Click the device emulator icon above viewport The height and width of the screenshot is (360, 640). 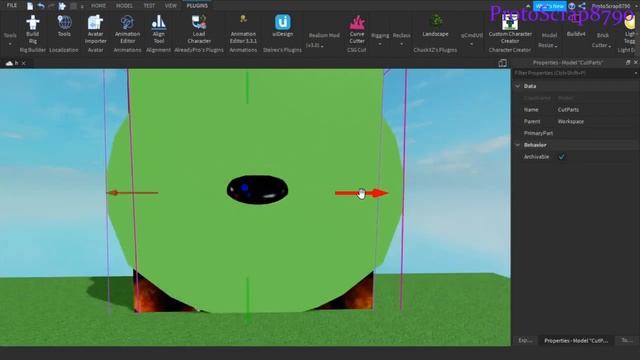coord(502,63)
